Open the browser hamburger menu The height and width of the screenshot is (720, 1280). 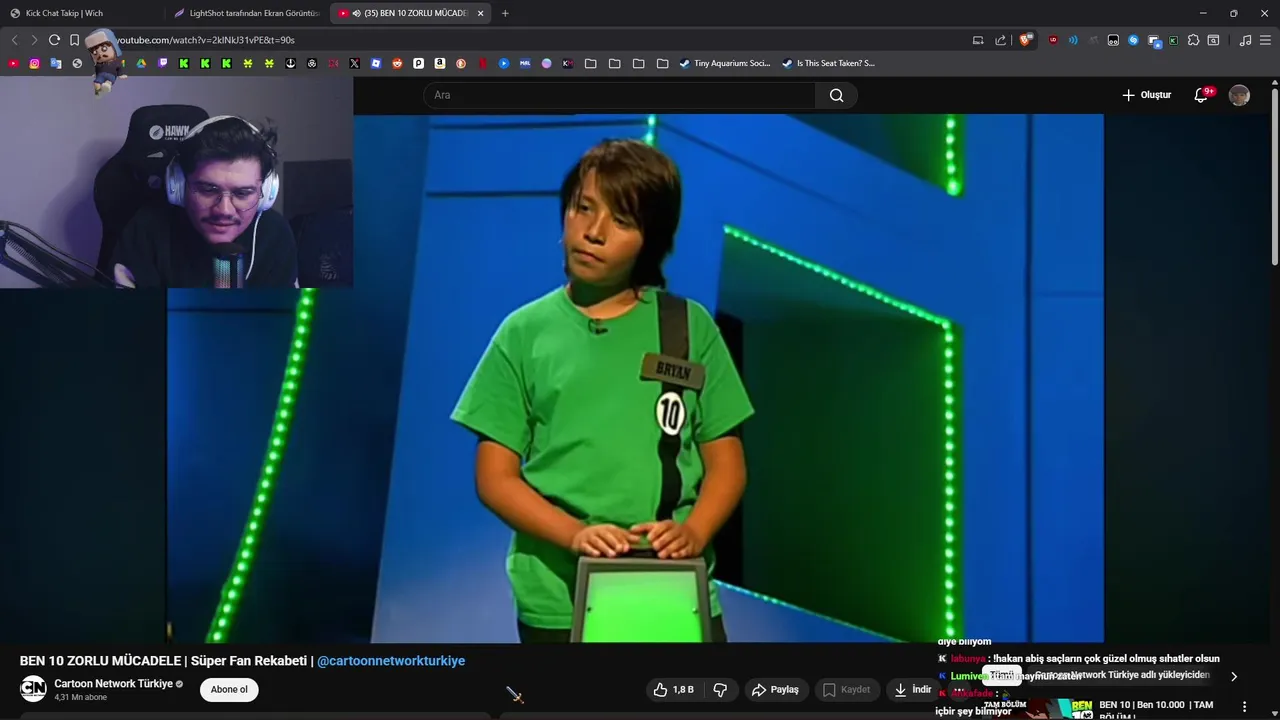1265,40
